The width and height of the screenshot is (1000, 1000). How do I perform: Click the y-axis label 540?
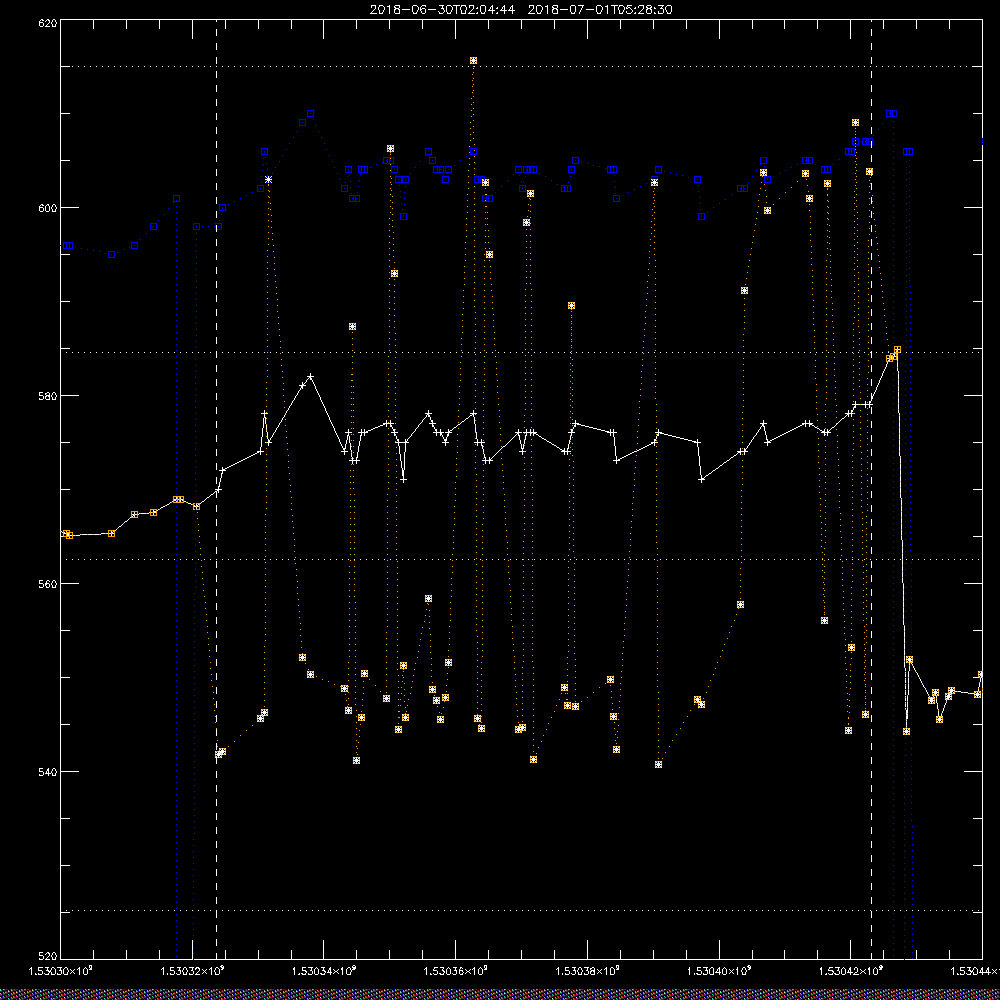[x=48, y=772]
